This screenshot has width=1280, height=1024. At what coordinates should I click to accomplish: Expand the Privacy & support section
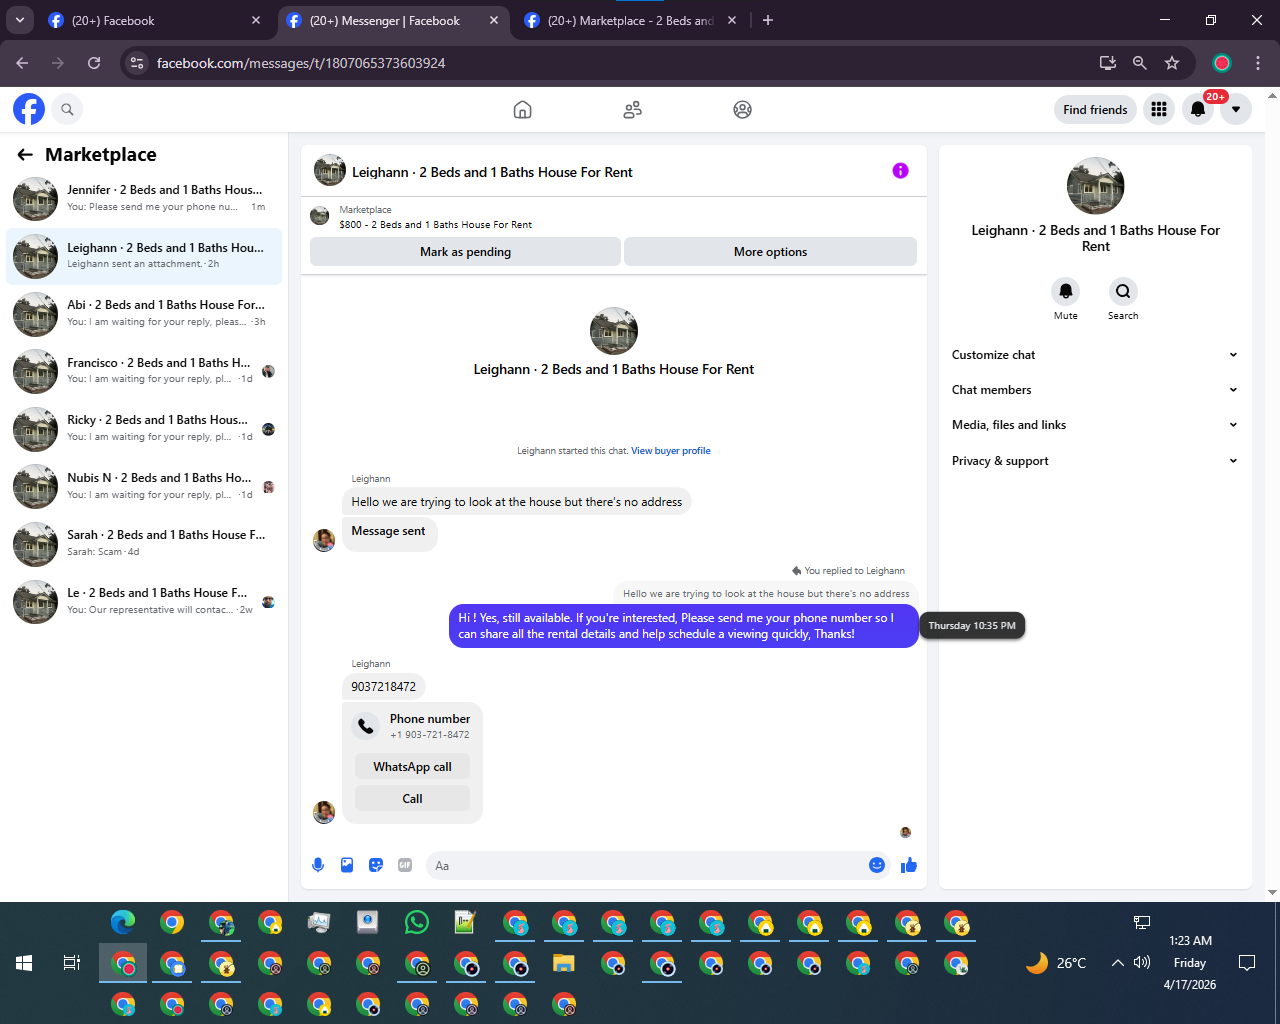[1095, 461]
